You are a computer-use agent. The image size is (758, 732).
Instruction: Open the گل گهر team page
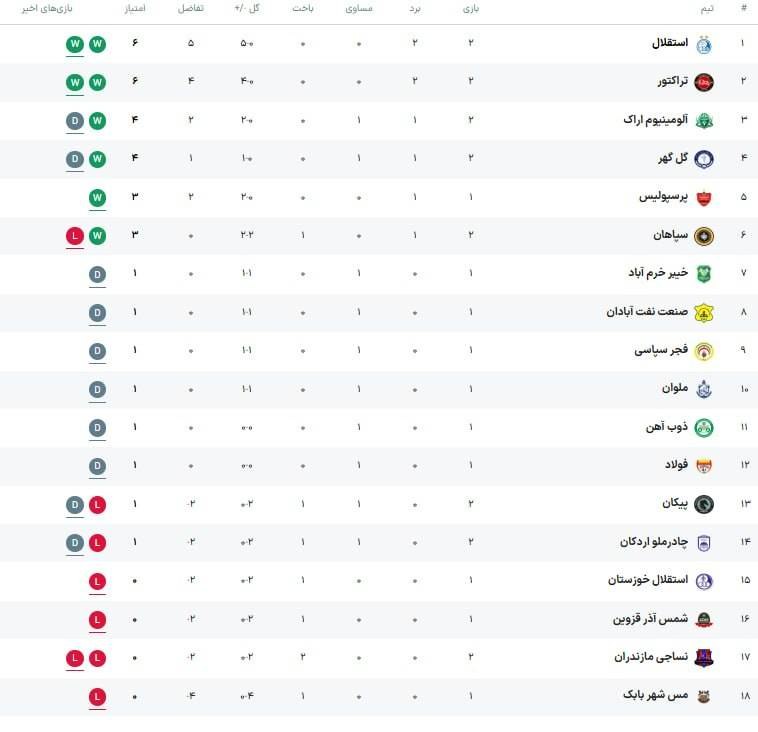[x=672, y=158]
